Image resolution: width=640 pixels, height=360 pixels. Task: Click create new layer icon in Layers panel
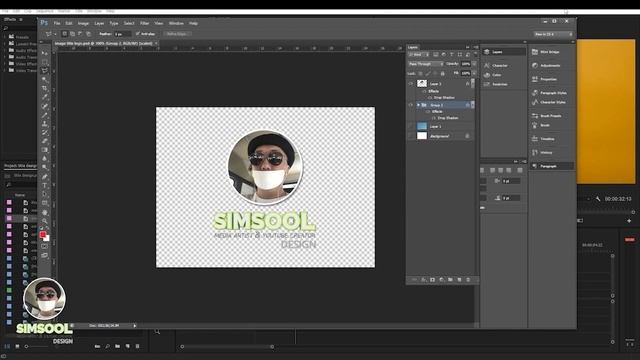point(459,280)
